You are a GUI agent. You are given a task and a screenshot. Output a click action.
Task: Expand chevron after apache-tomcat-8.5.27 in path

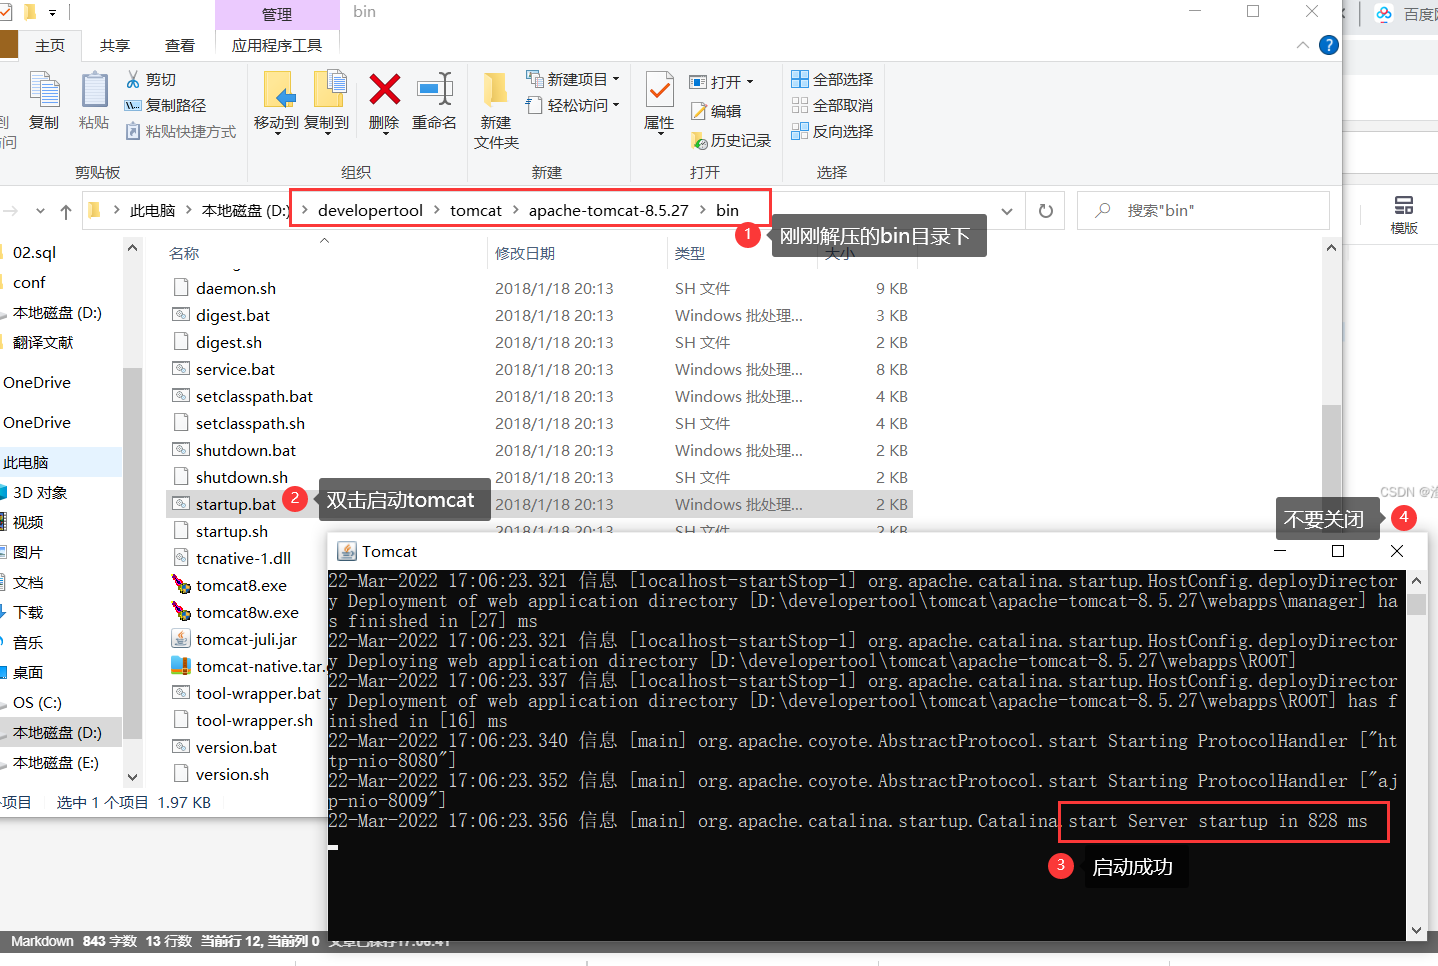coord(703,210)
